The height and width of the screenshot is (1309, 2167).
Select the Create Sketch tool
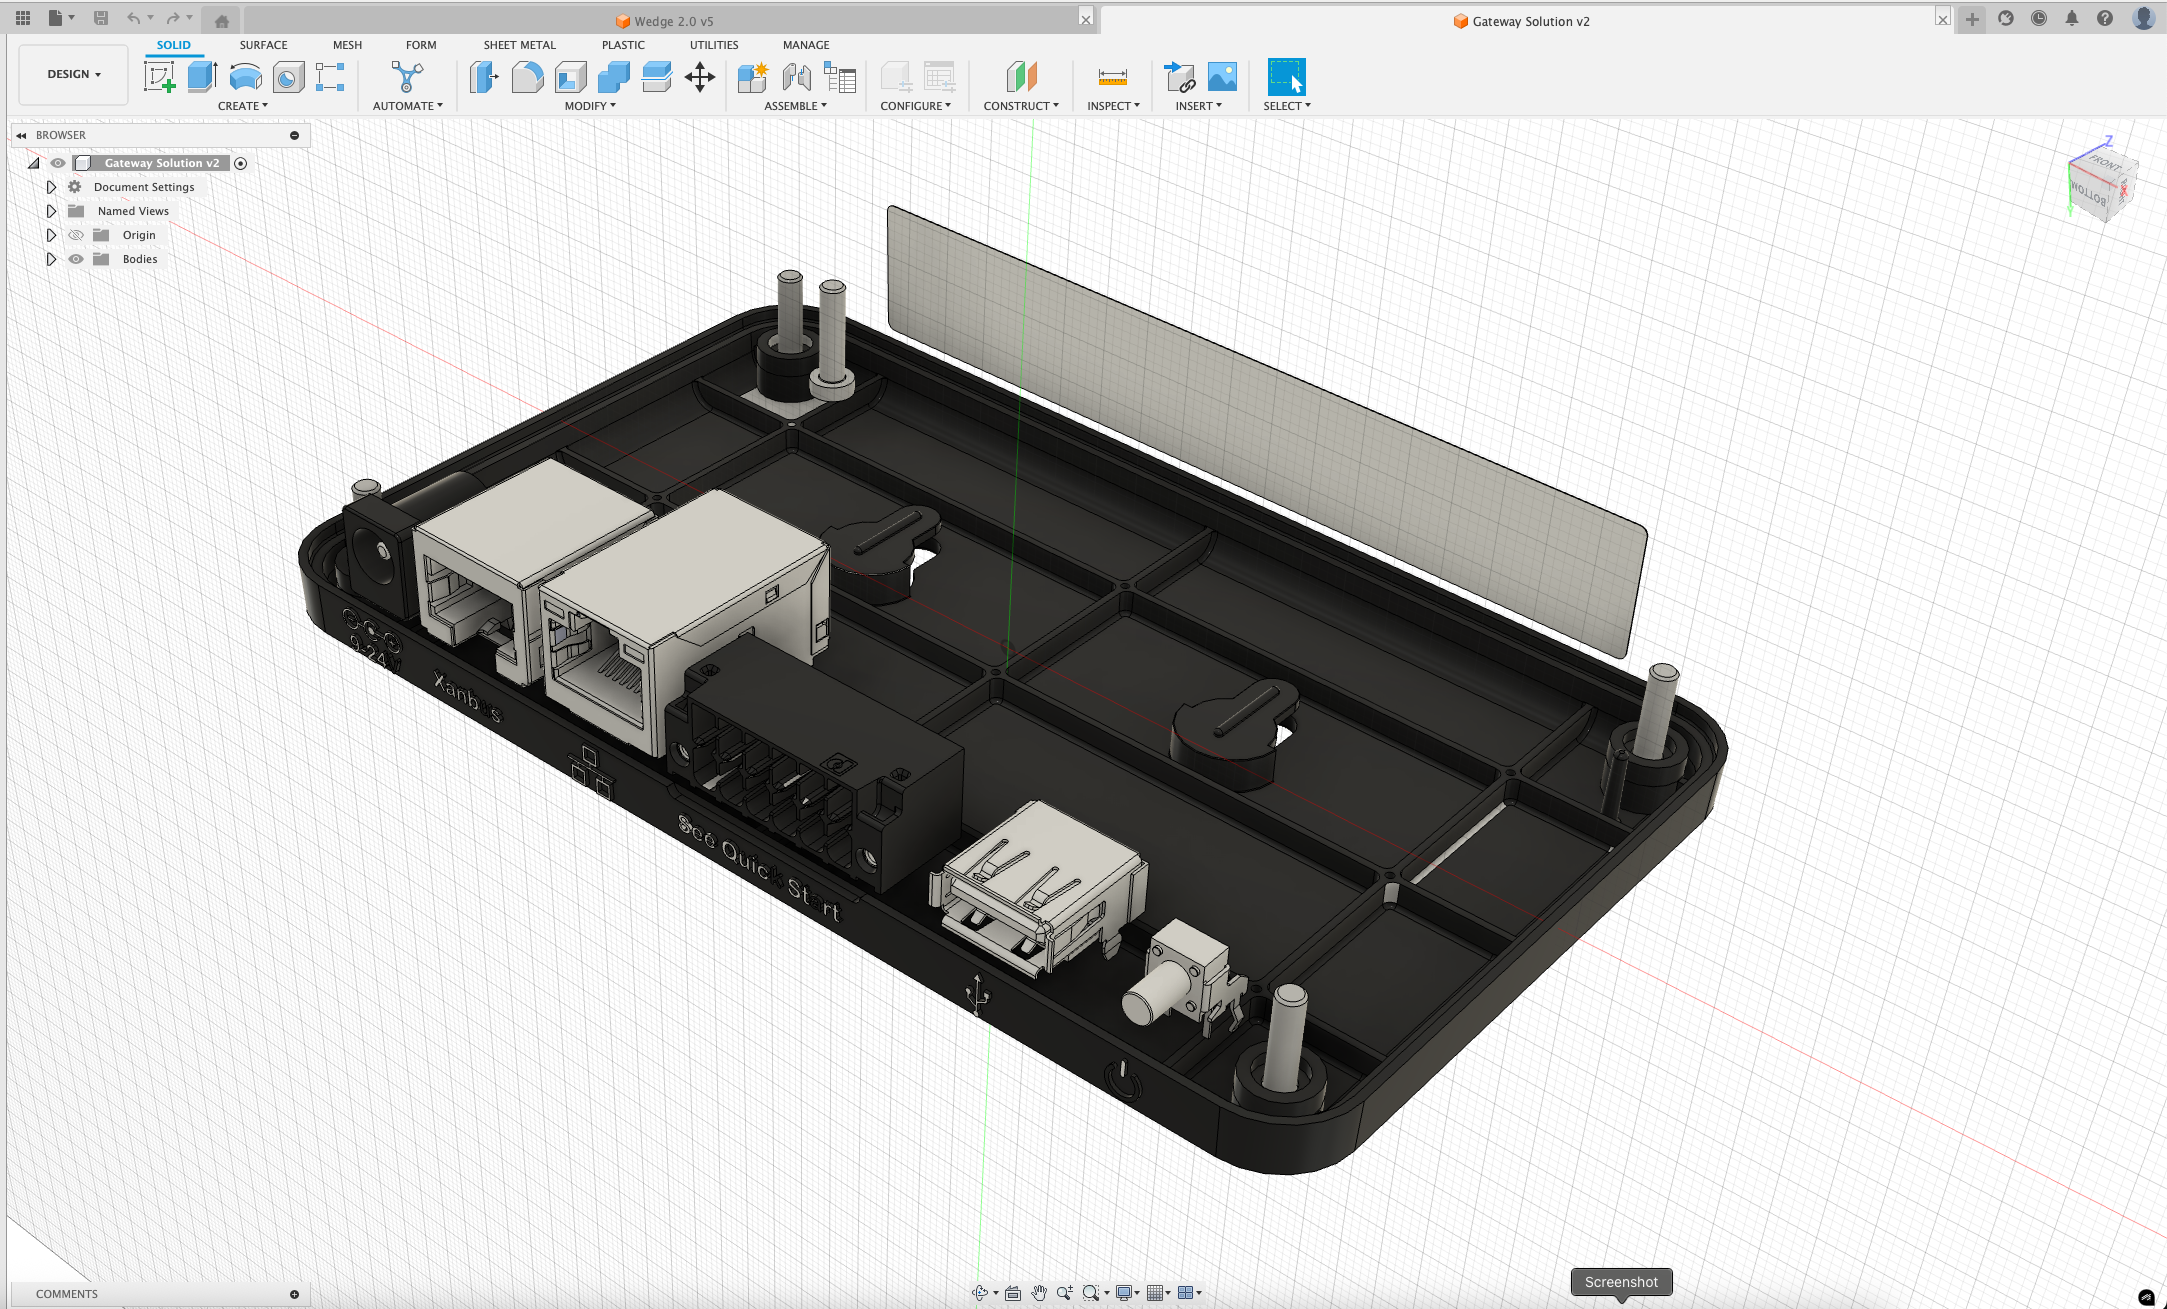click(x=159, y=77)
